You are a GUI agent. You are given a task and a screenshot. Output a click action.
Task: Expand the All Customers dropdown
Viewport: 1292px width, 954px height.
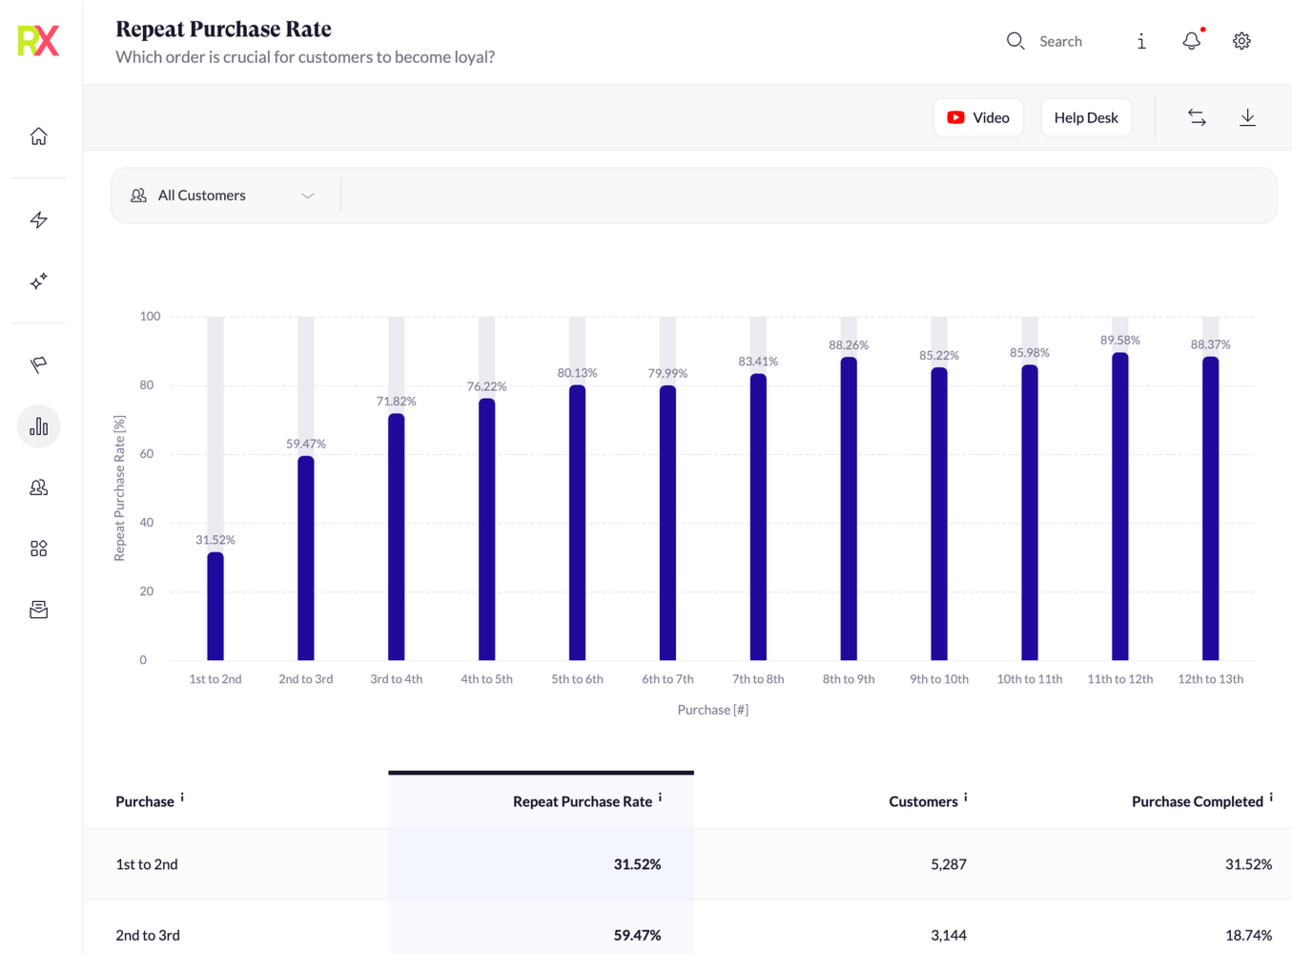(223, 196)
